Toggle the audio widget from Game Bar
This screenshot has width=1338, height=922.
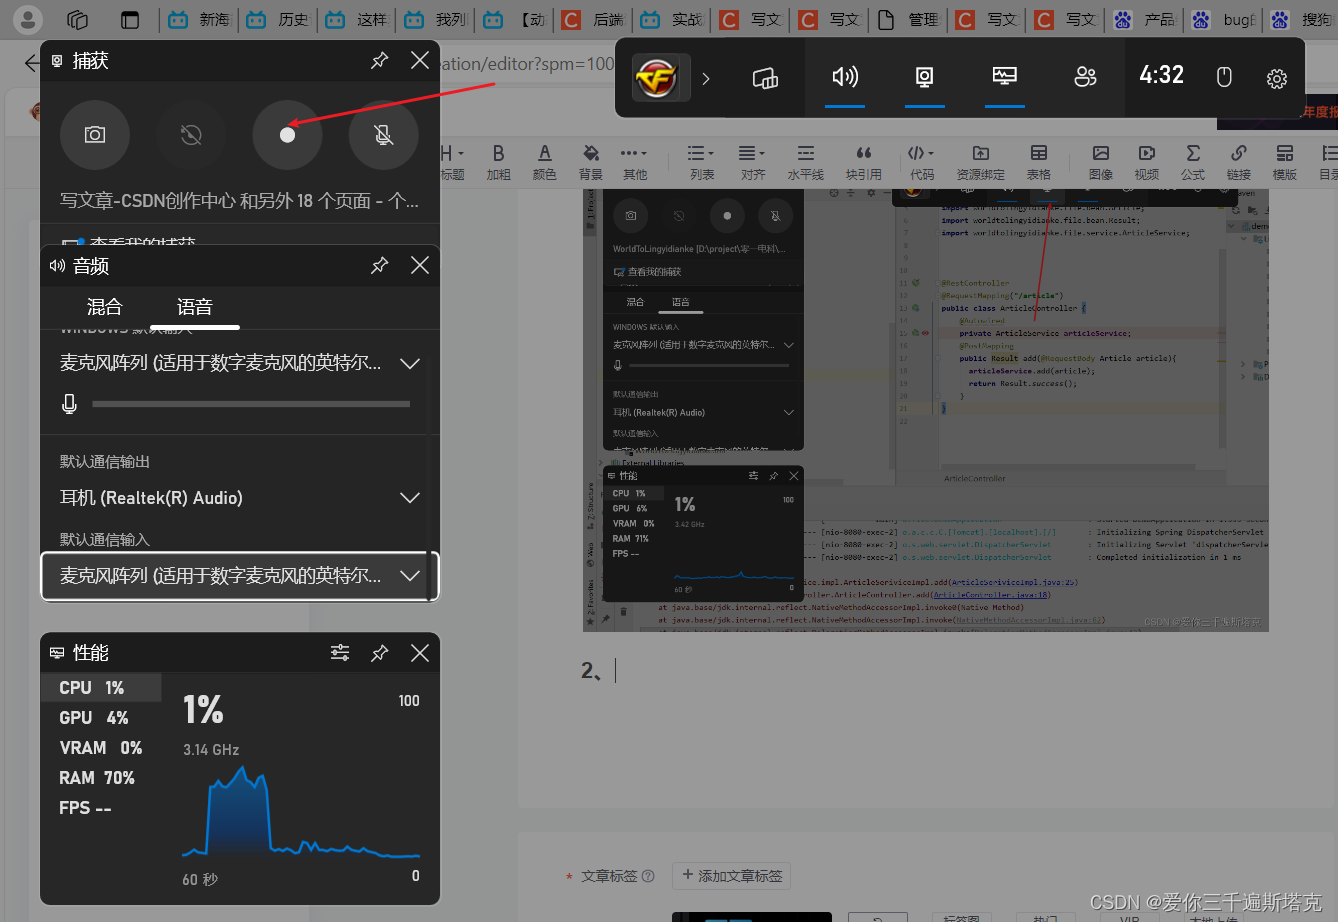click(845, 78)
